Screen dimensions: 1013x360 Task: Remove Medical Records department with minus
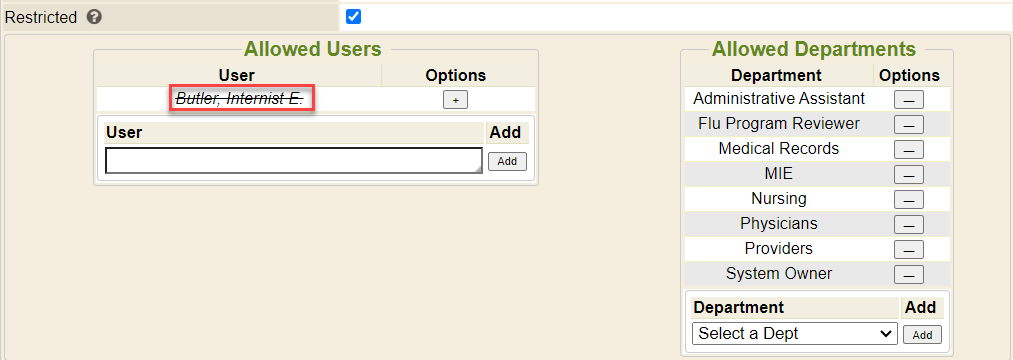[x=908, y=150]
